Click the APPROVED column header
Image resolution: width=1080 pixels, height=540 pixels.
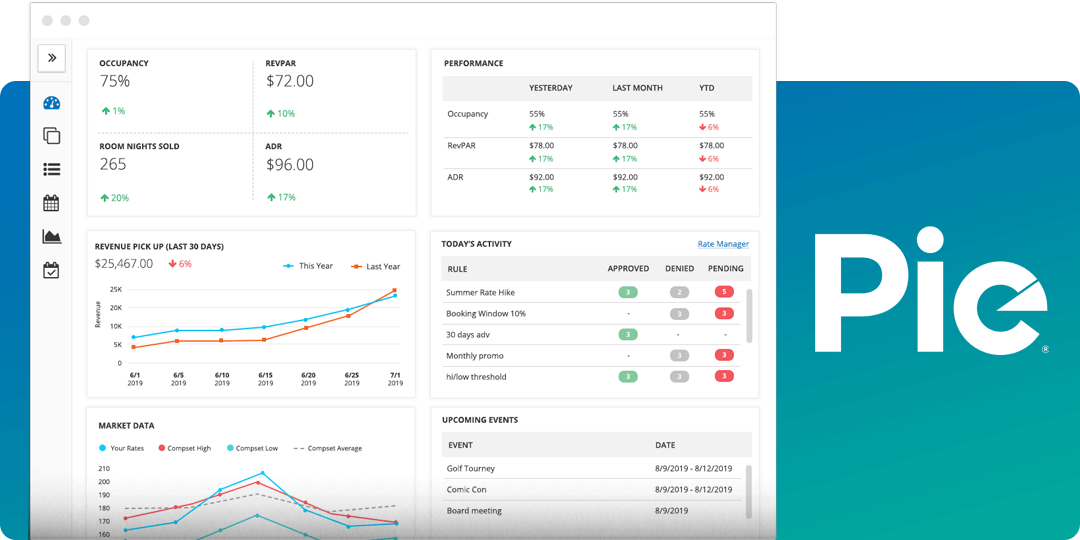pyautogui.click(x=627, y=269)
